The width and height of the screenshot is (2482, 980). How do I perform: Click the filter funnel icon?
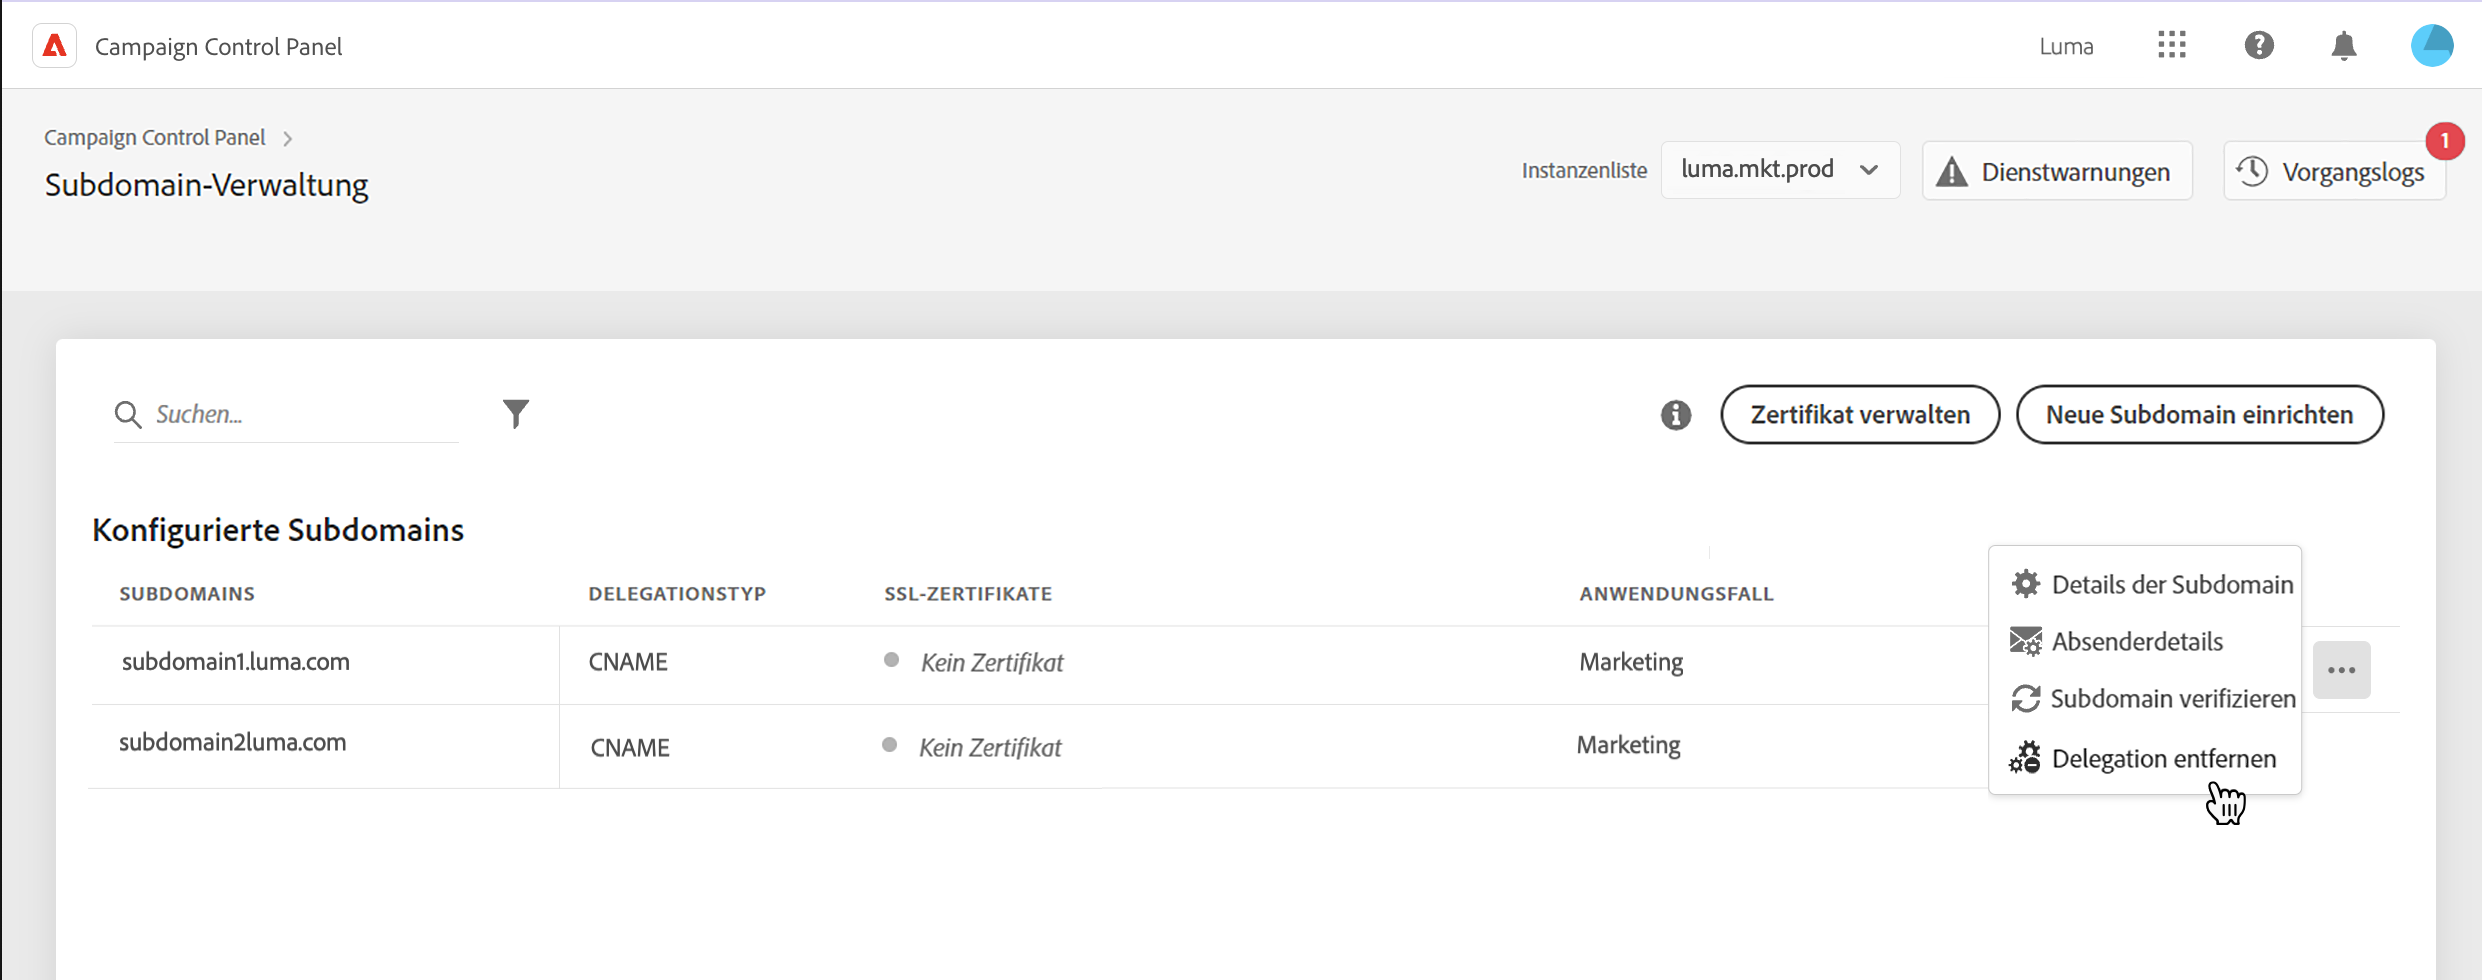click(516, 413)
